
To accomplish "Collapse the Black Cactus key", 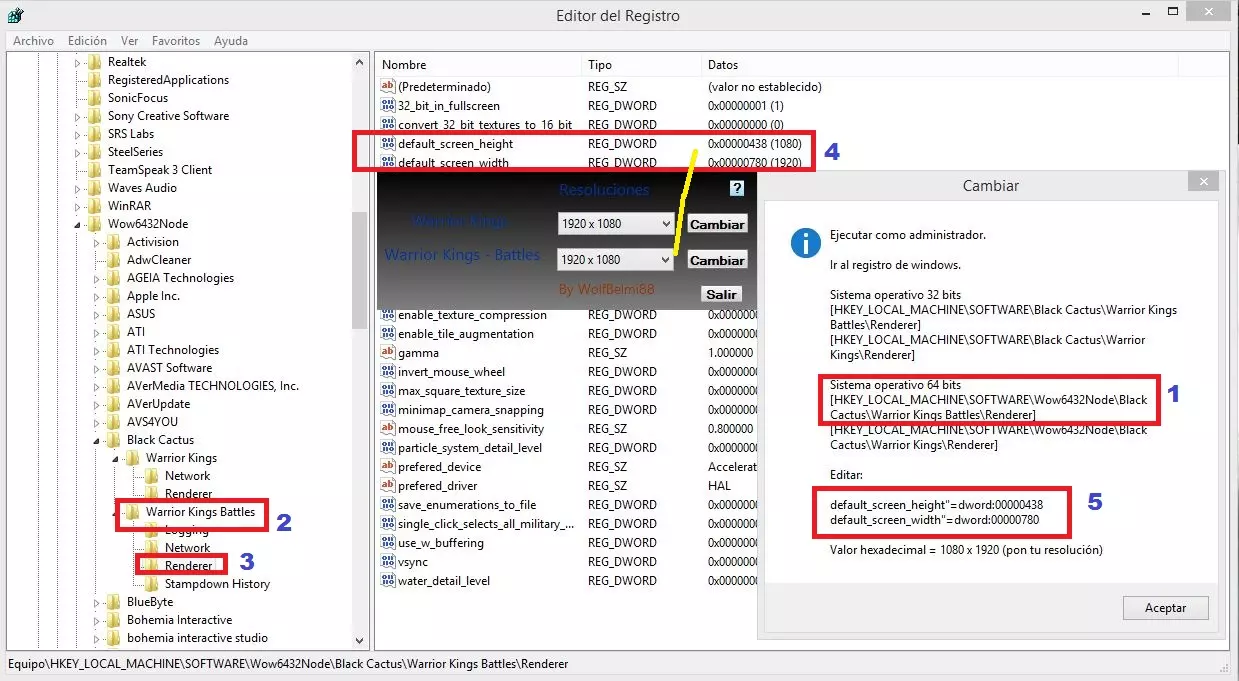I will 97,440.
